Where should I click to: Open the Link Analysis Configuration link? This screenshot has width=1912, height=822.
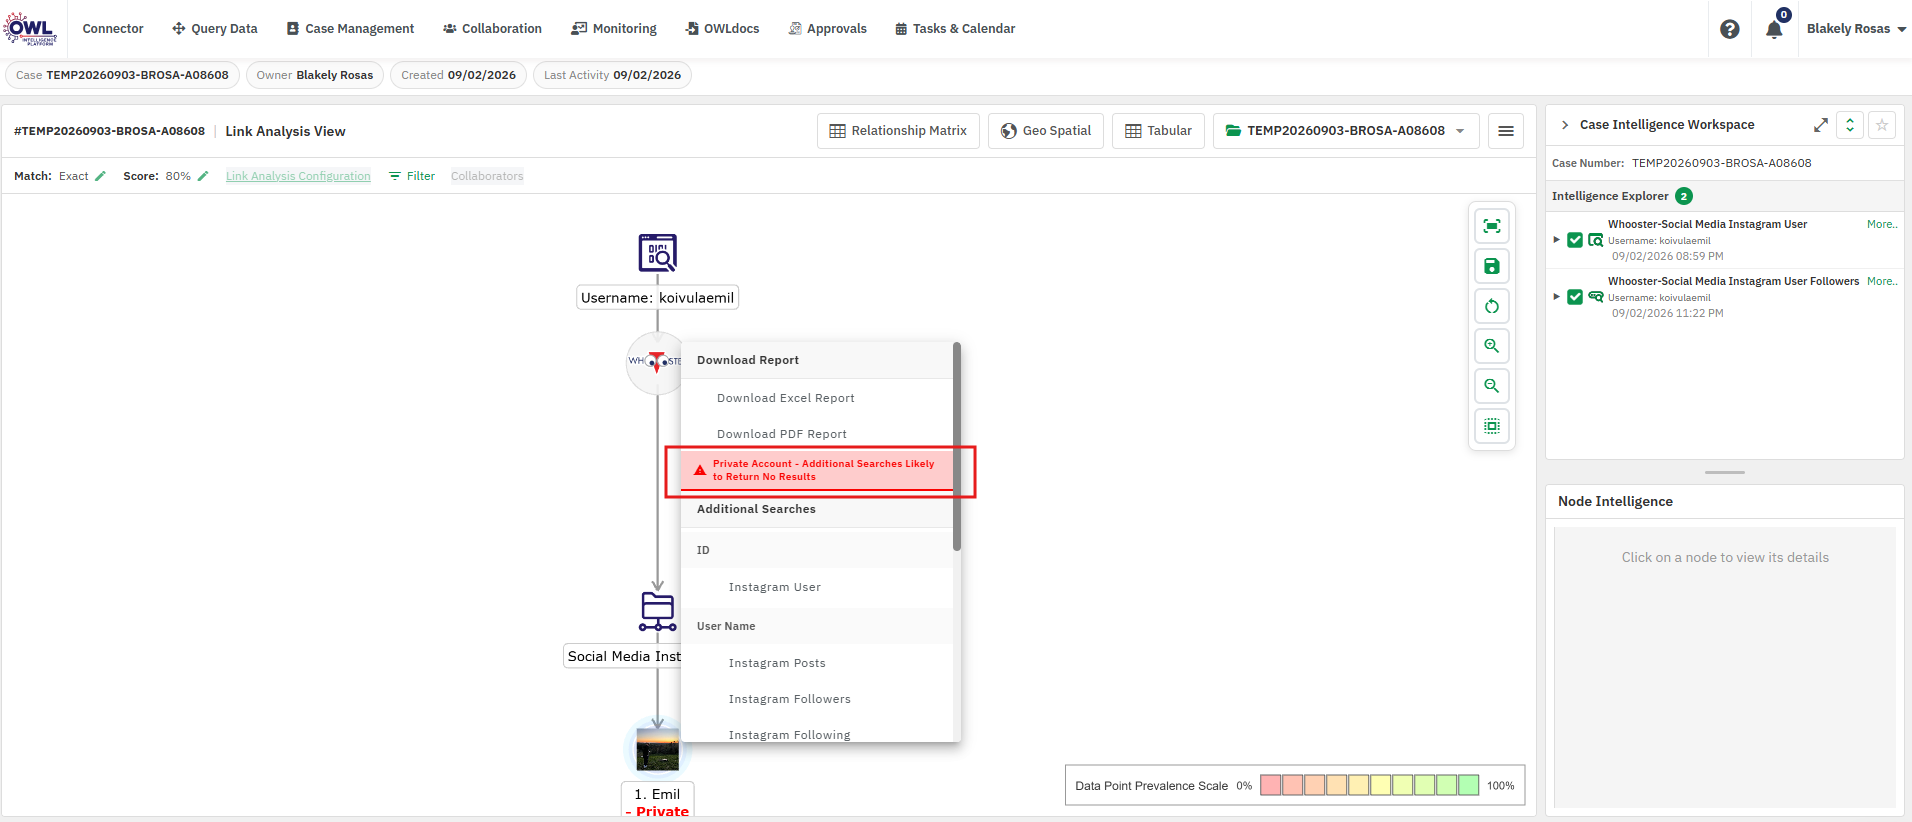point(298,176)
